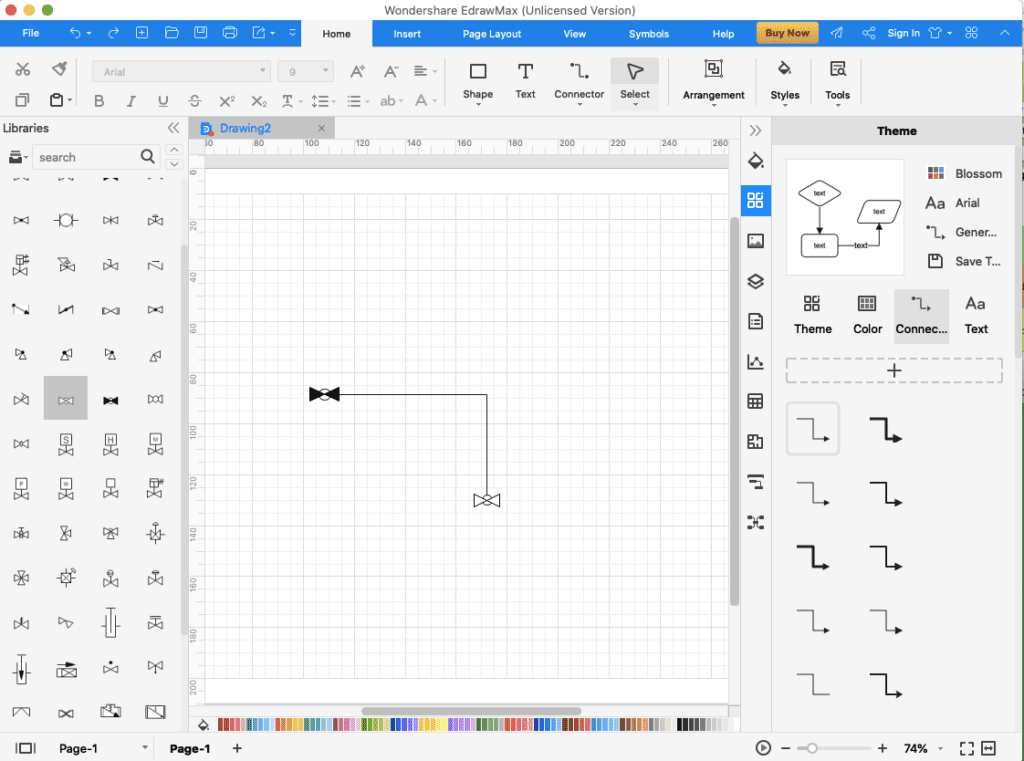Click Sign In

pyautogui.click(x=903, y=33)
